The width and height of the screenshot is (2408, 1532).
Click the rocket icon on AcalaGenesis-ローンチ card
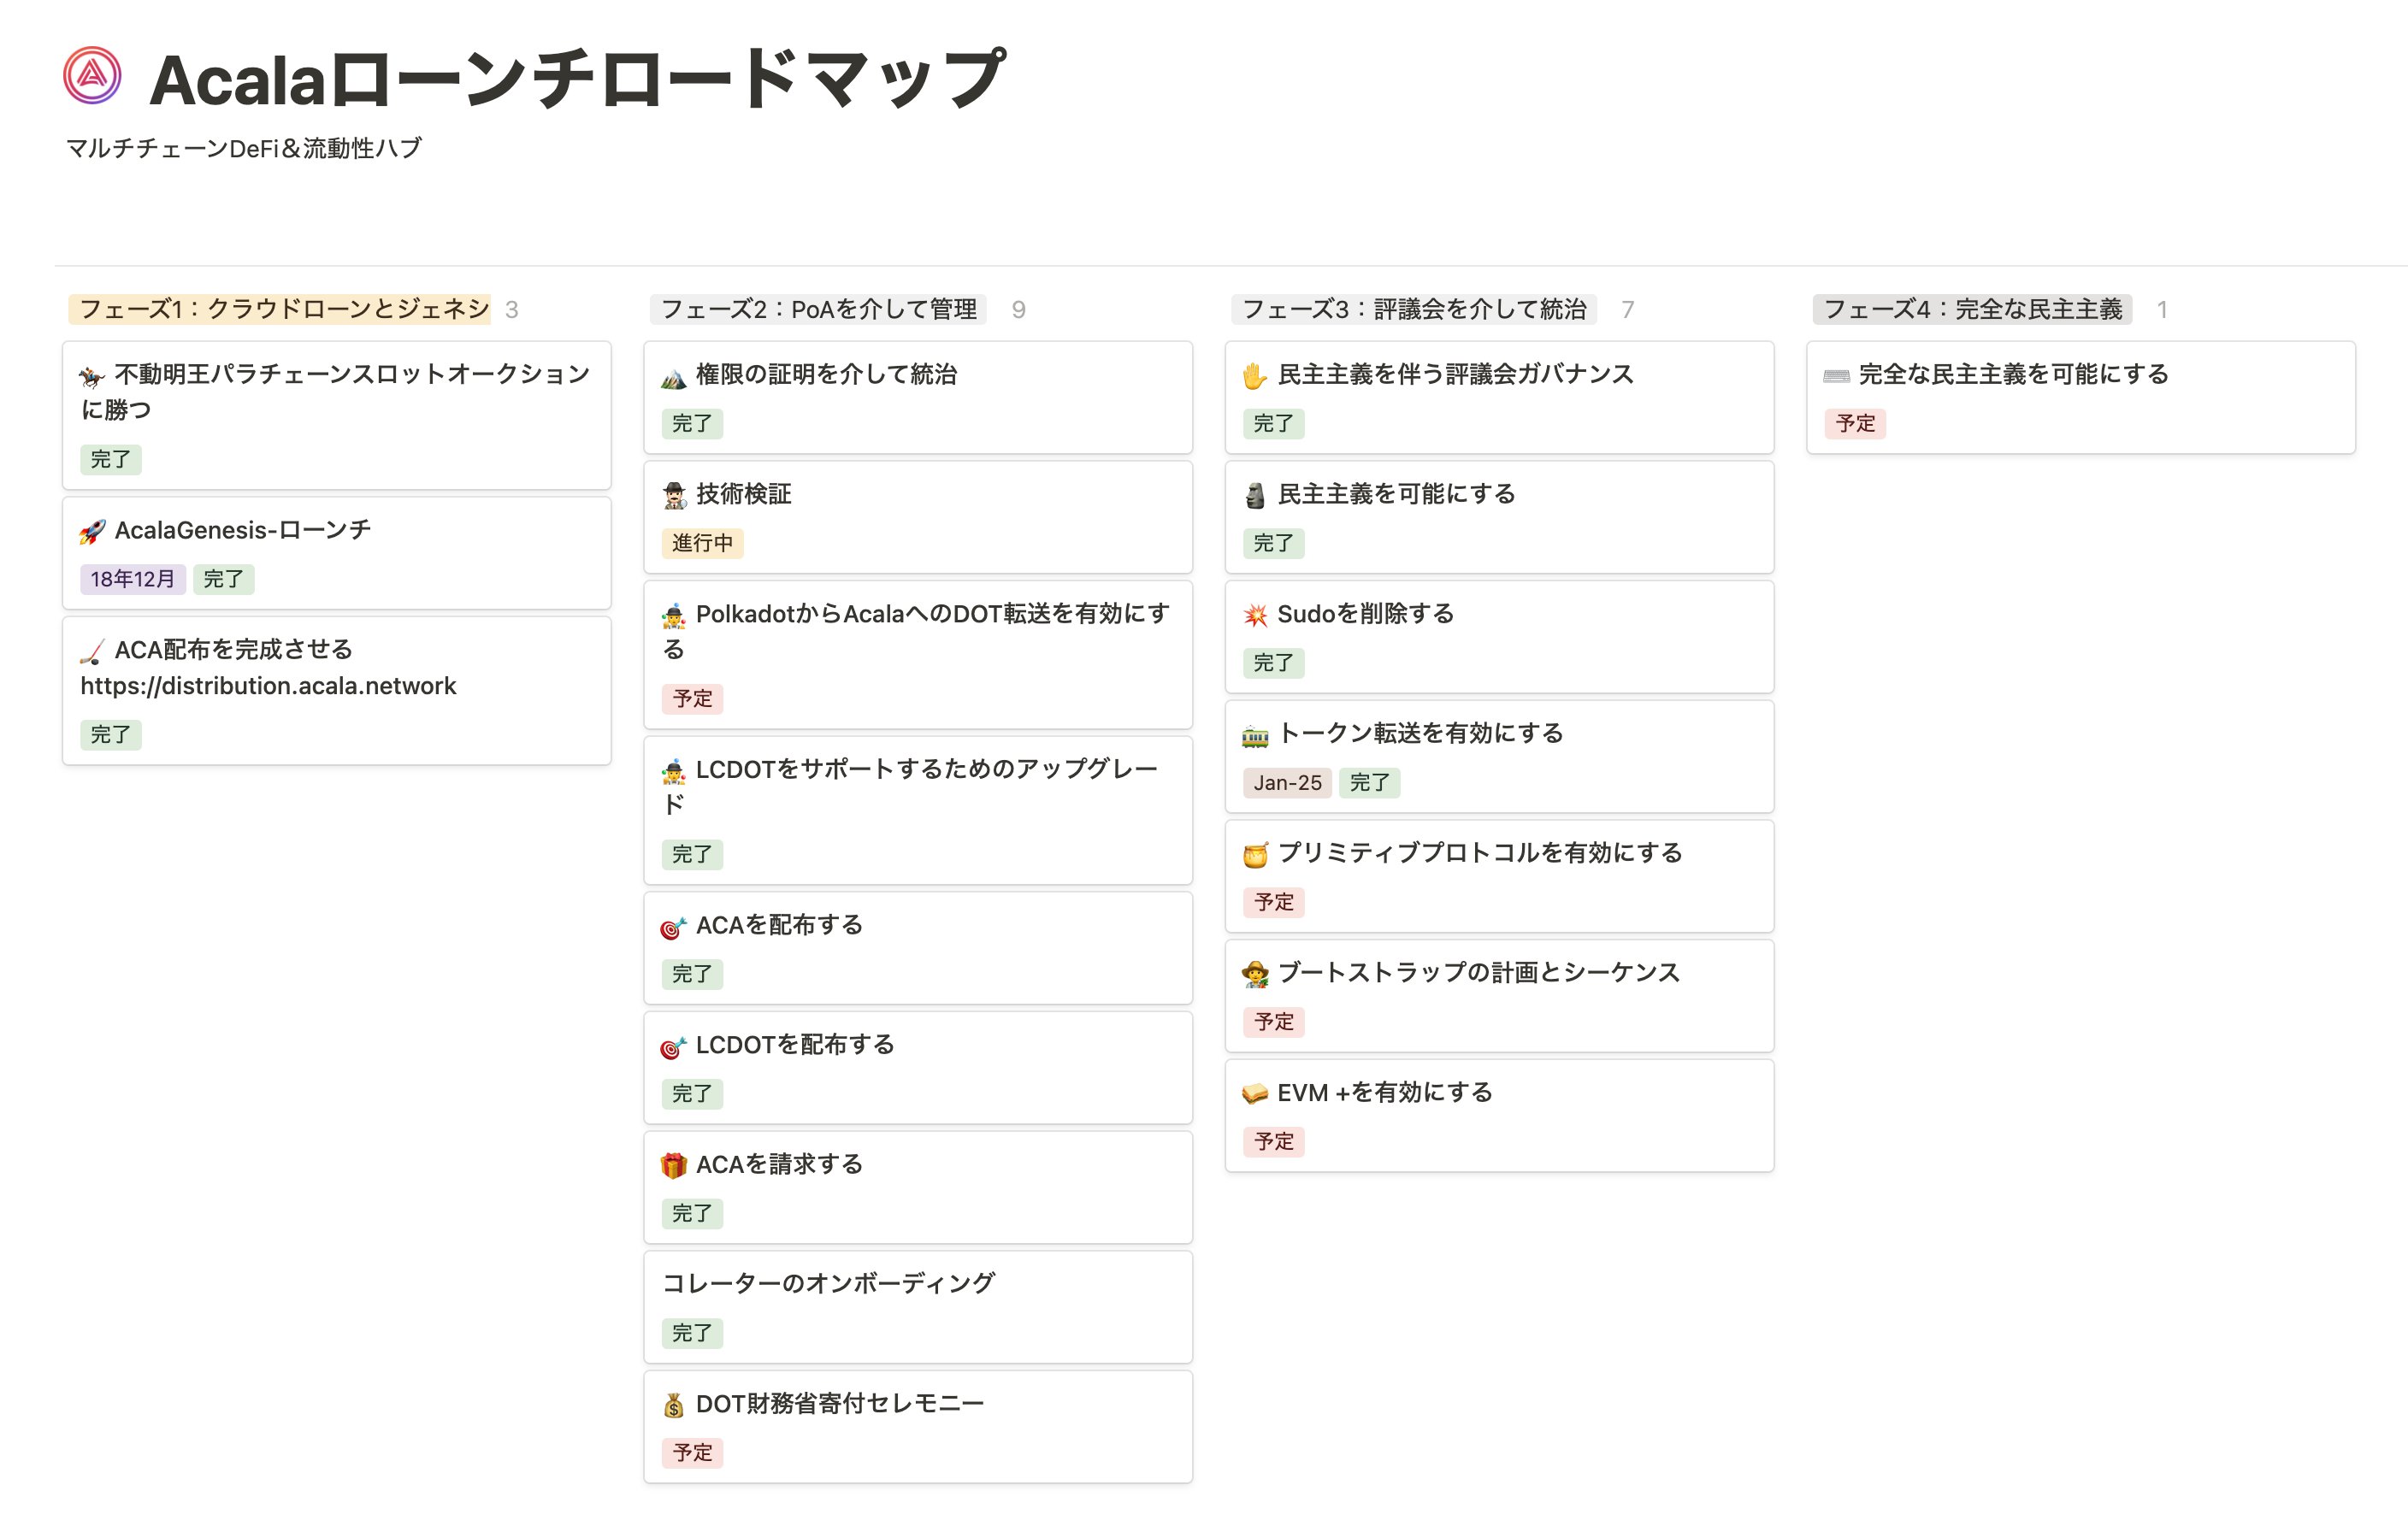point(92,532)
